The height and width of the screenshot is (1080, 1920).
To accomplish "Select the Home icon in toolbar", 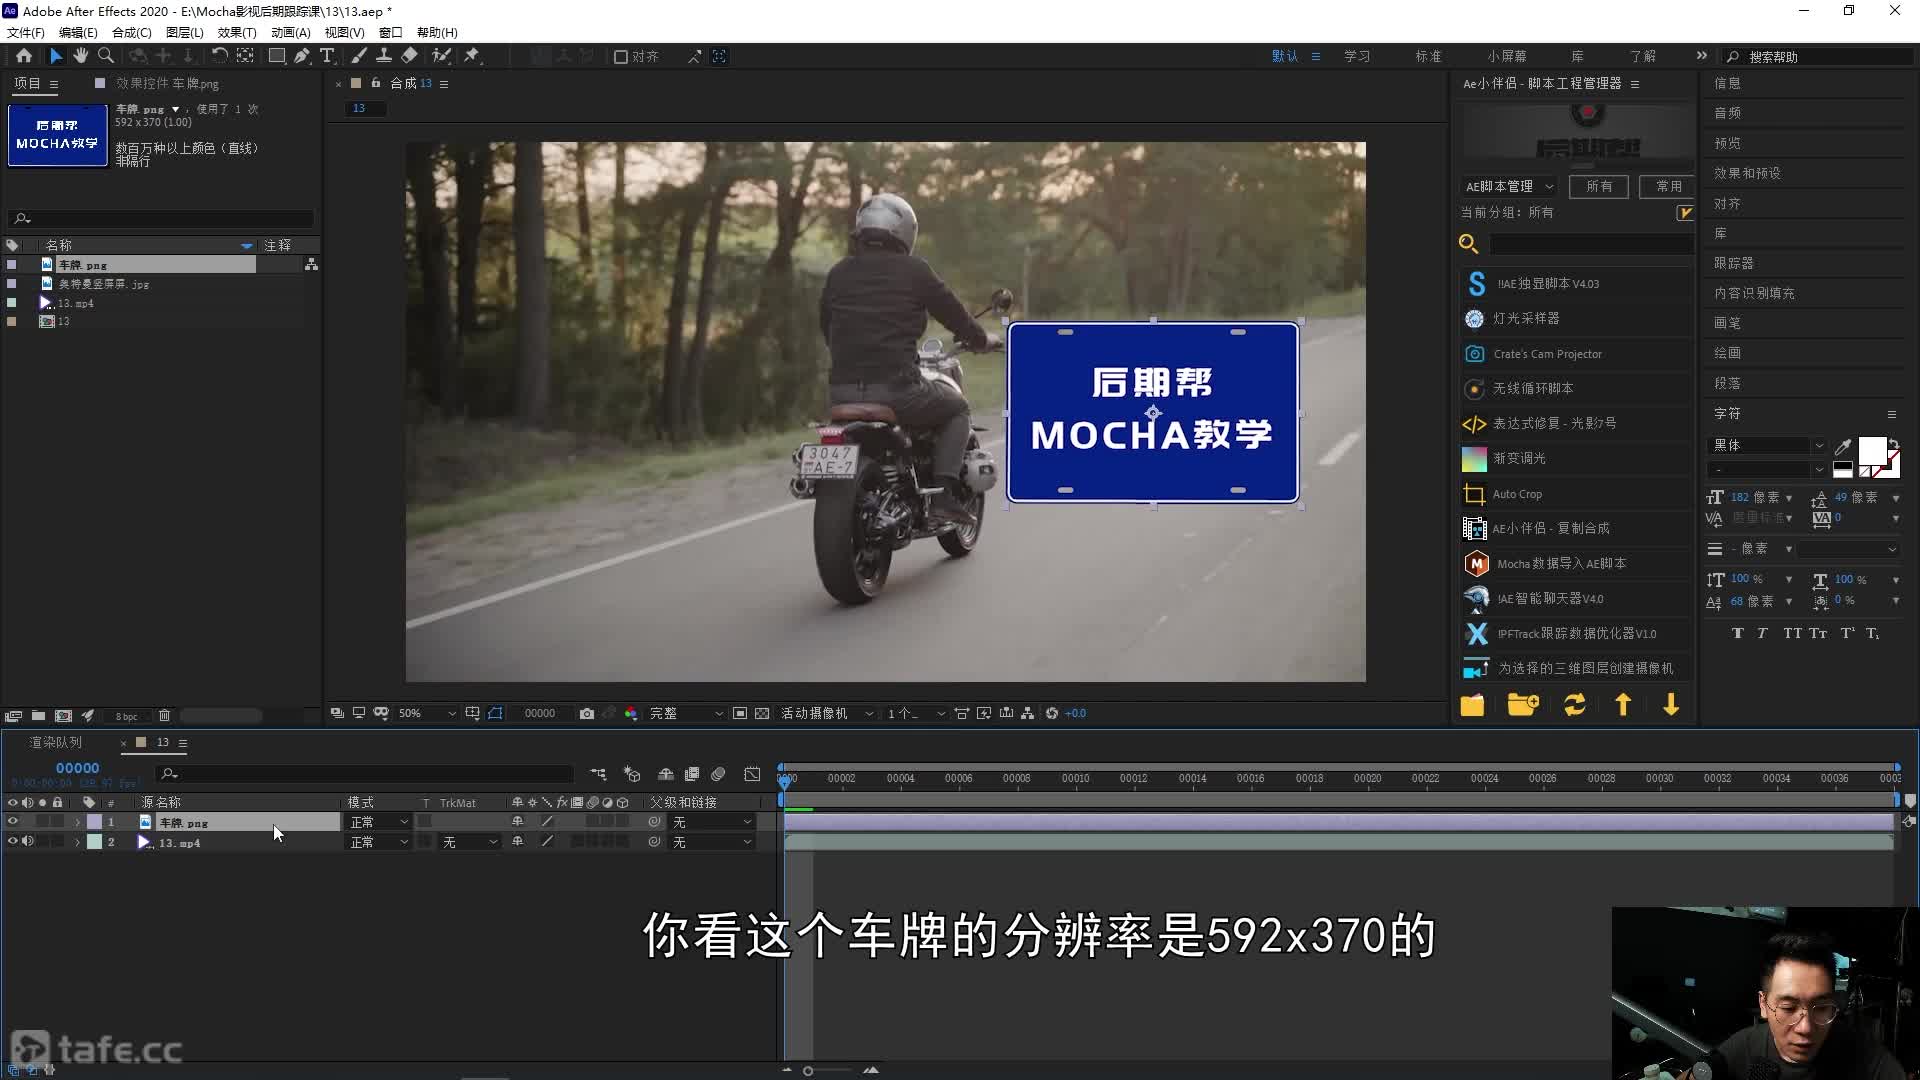I will [x=24, y=56].
